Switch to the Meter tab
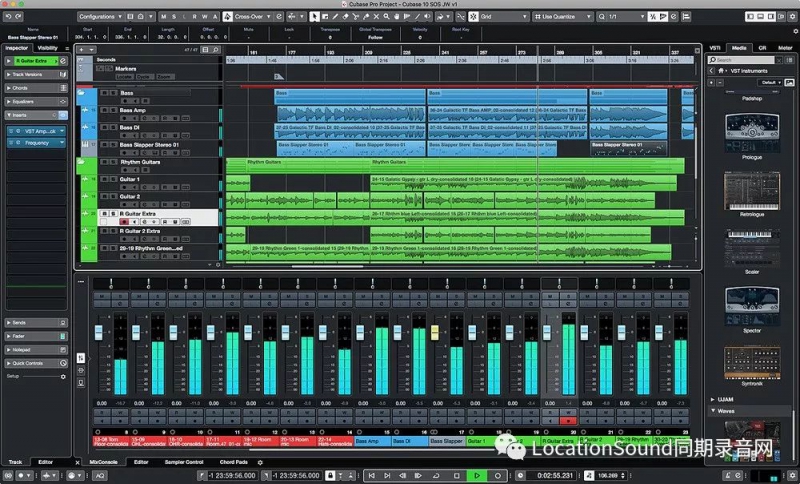 click(785, 48)
